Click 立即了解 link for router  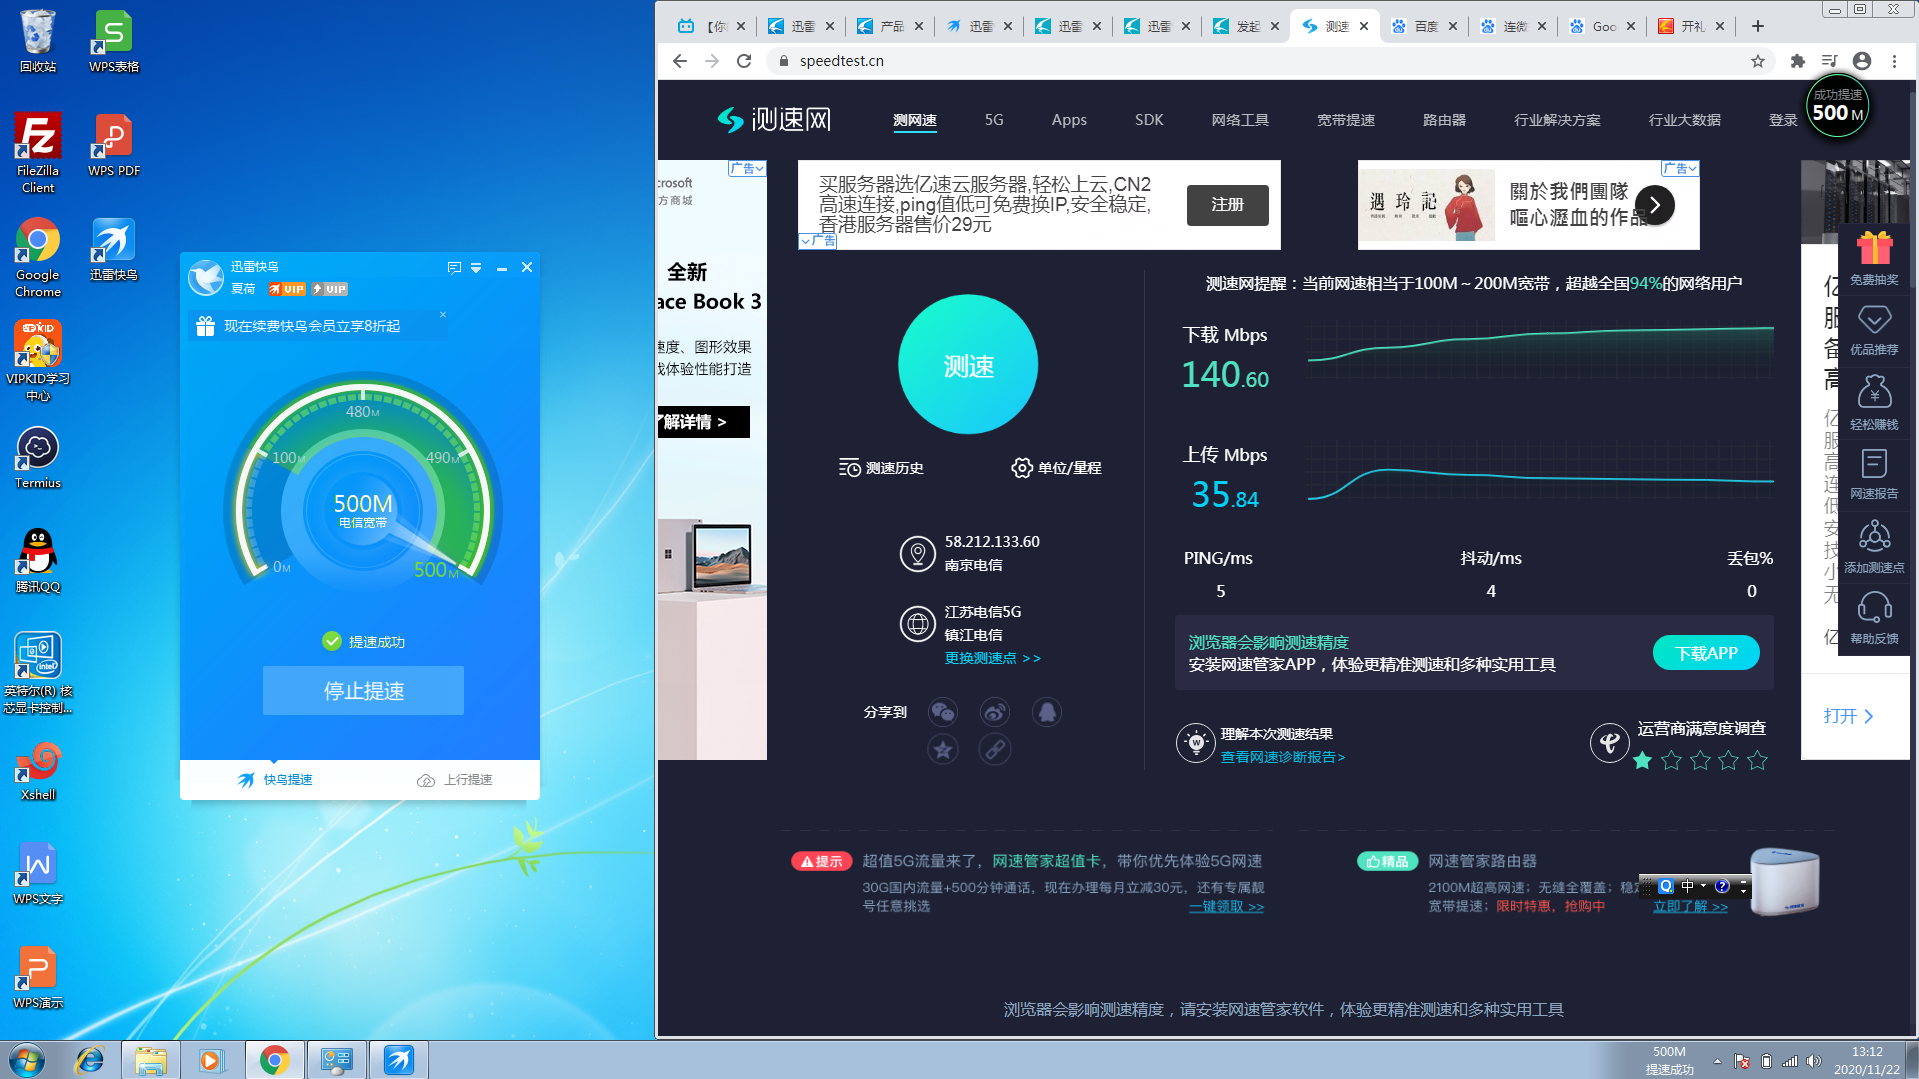tap(1690, 907)
